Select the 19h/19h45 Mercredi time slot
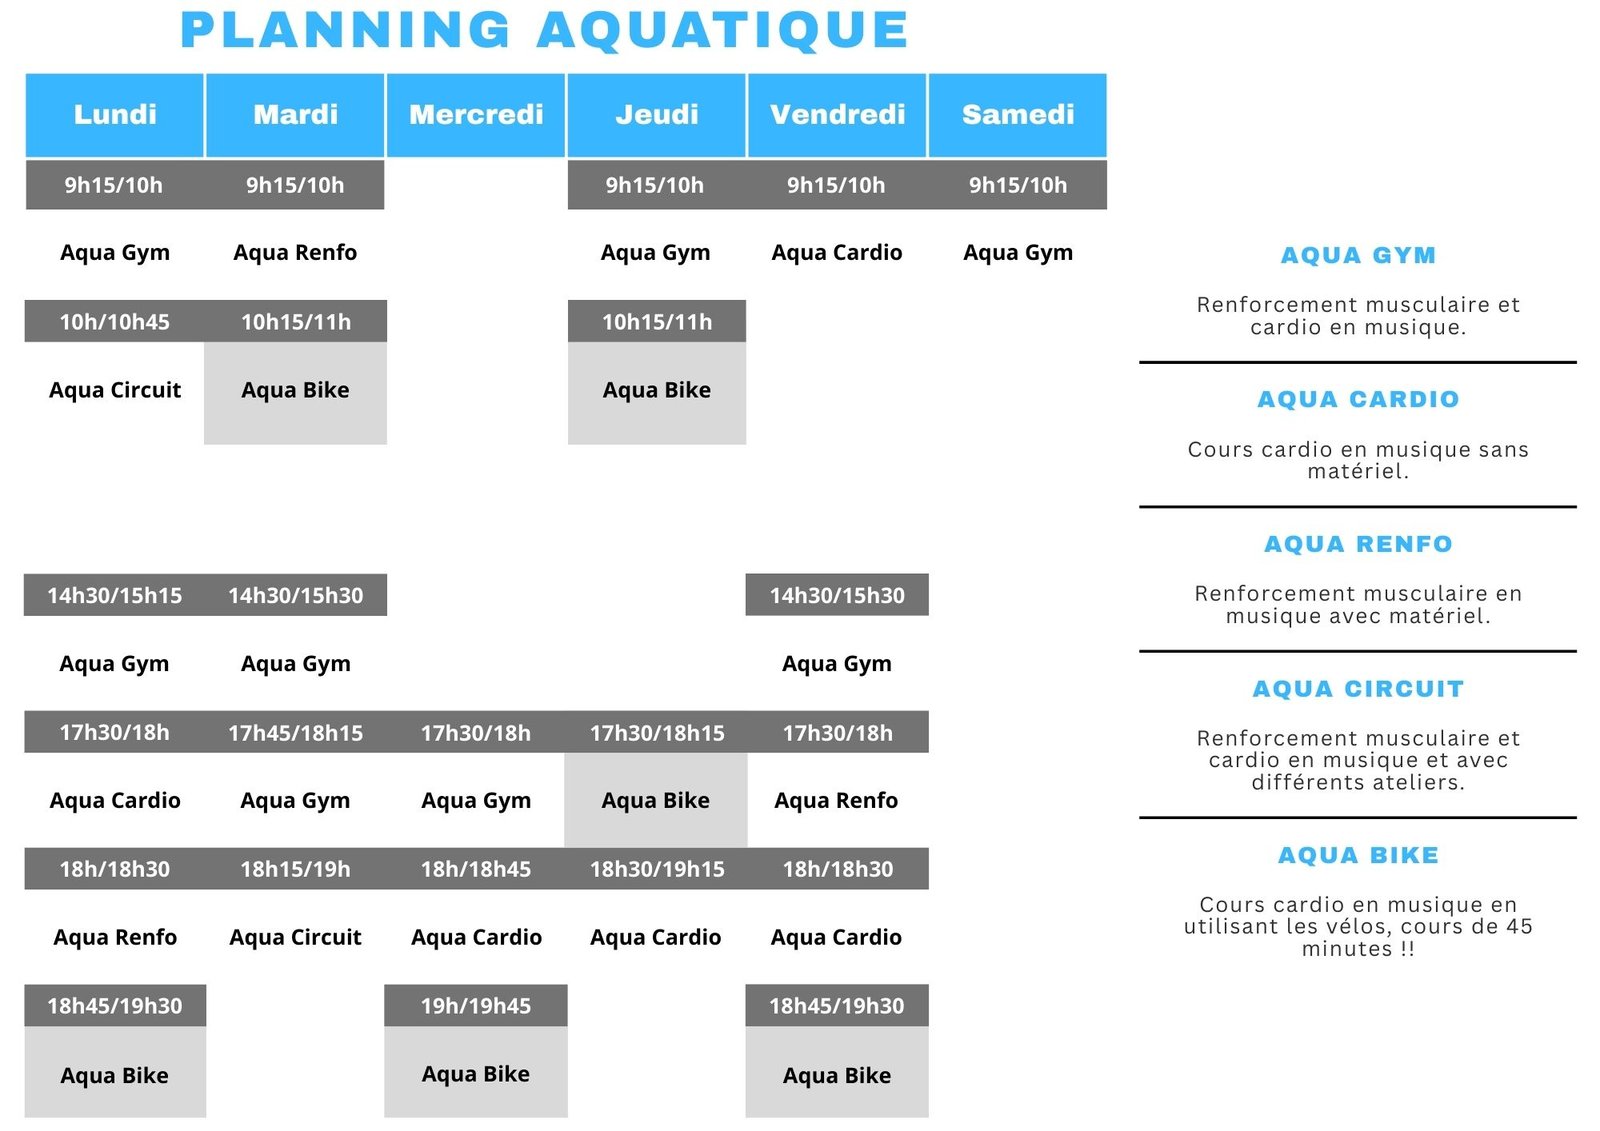 [x=476, y=1006]
